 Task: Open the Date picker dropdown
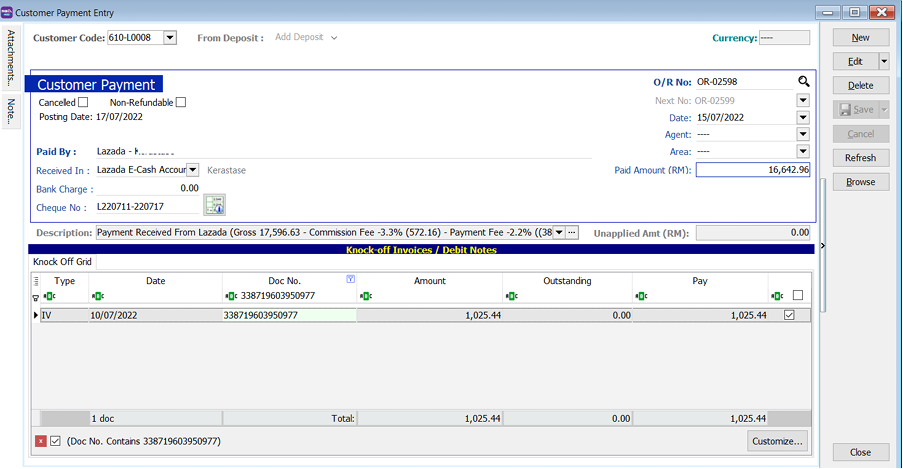803,117
